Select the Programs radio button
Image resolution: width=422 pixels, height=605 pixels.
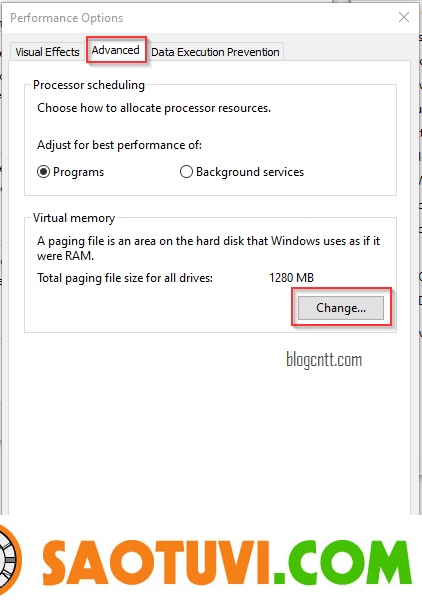click(71, 172)
